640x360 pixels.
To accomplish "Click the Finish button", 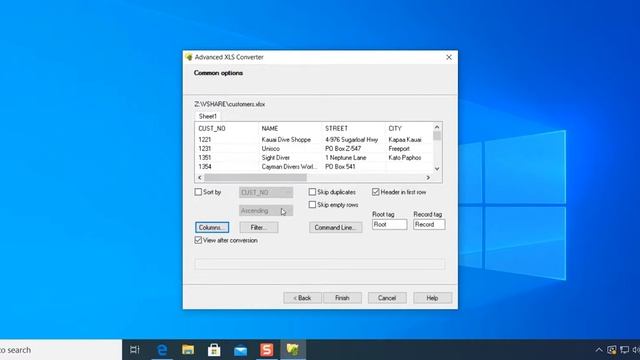I will coord(342,298).
